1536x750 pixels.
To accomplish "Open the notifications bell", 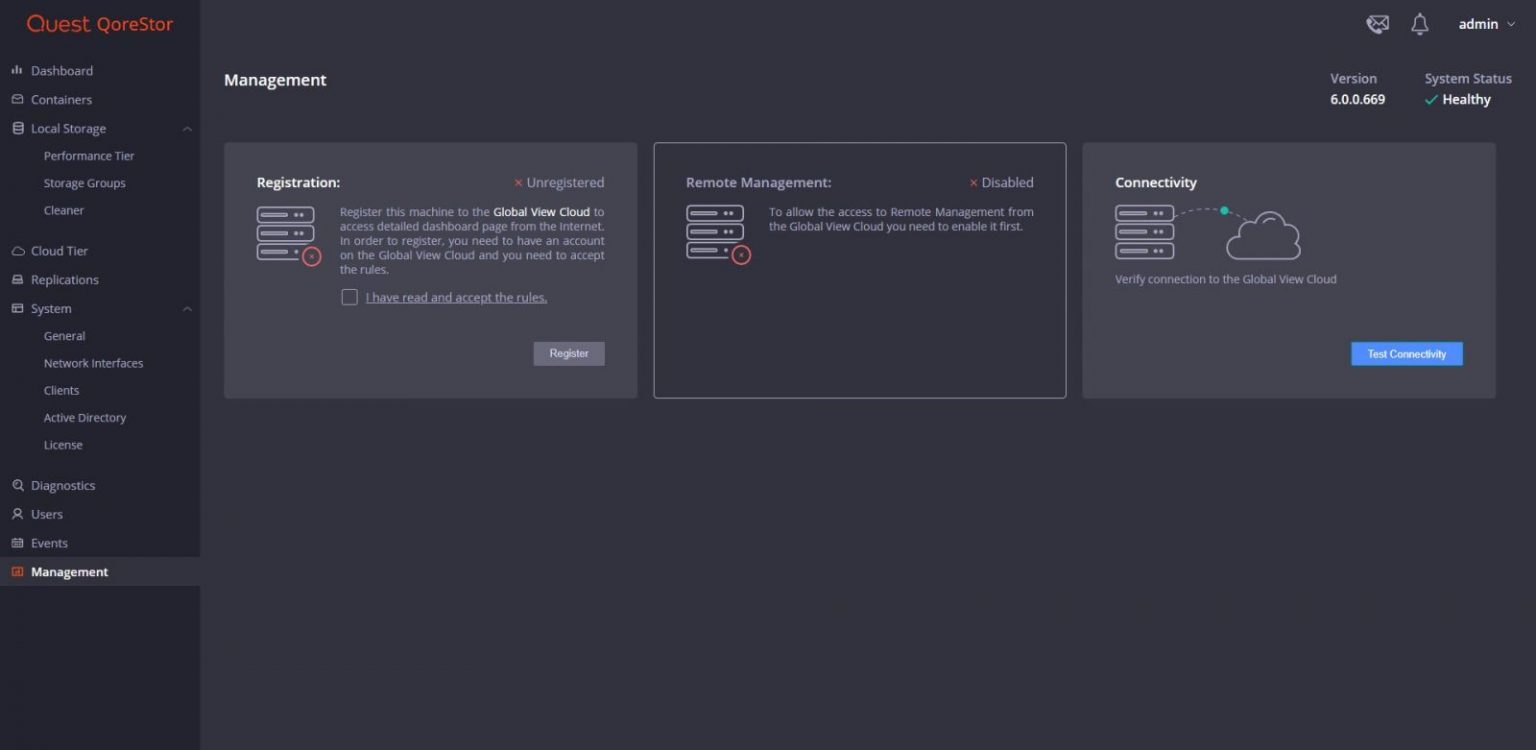I will [x=1420, y=24].
